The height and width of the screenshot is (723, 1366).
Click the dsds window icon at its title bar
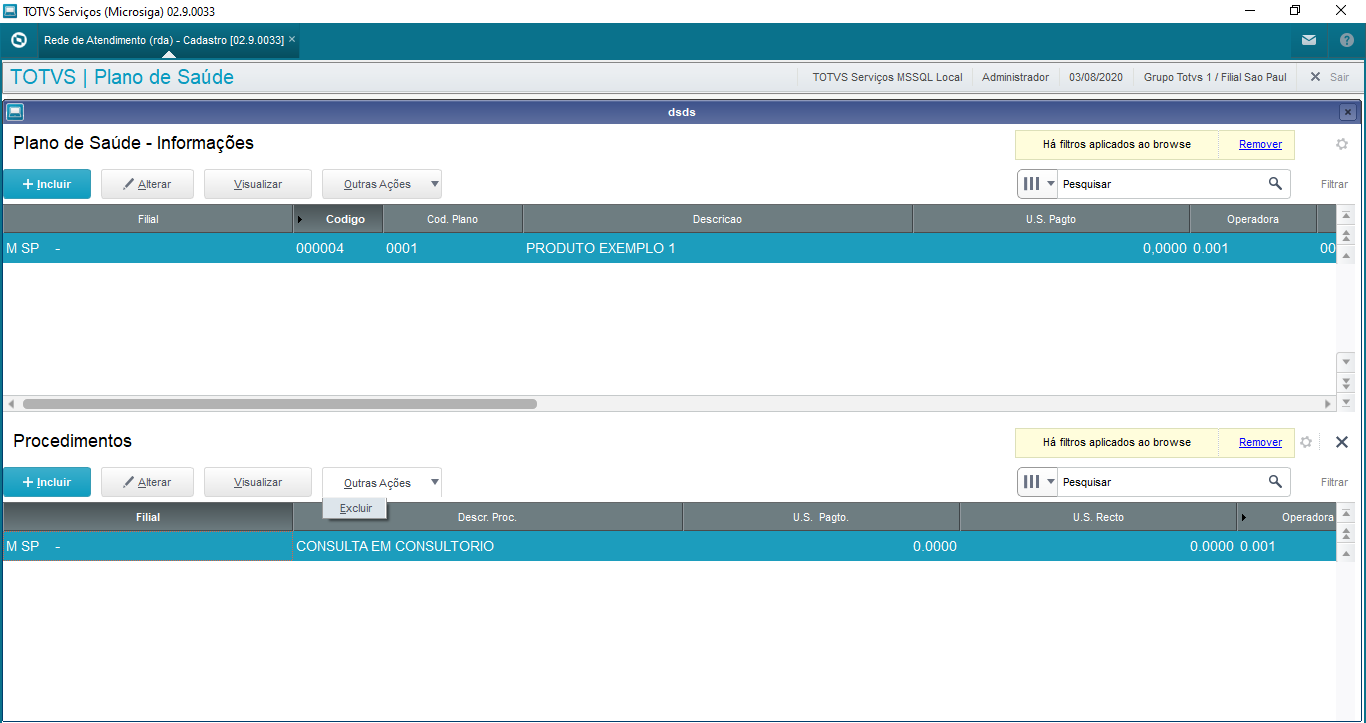[15, 112]
